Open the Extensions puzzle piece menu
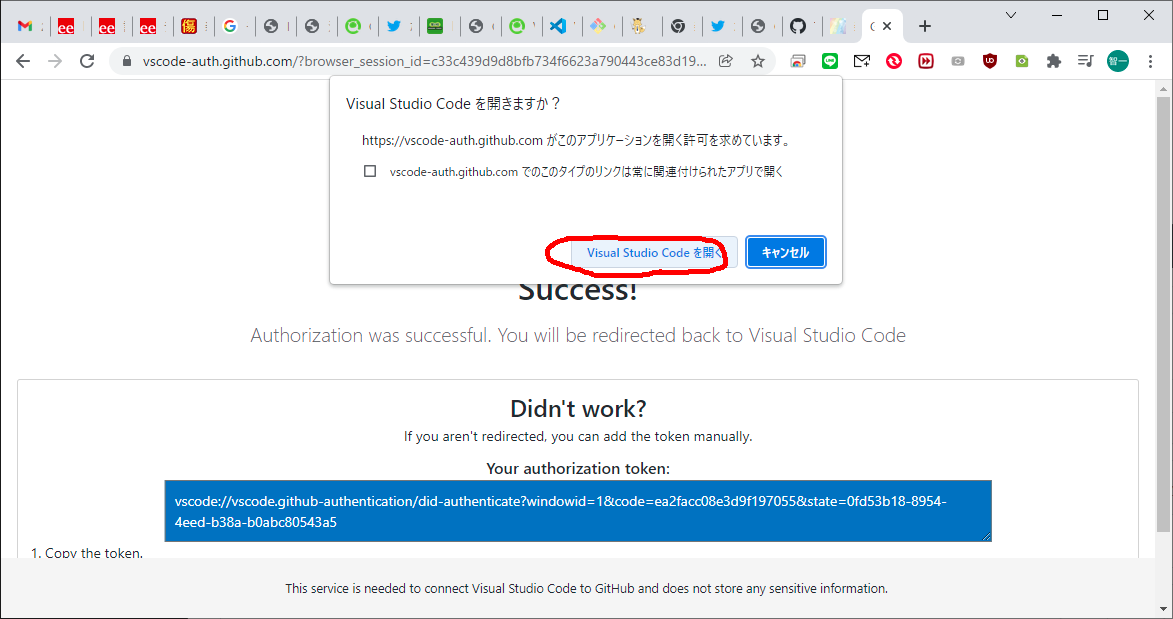1173x619 pixels. 1053,61
